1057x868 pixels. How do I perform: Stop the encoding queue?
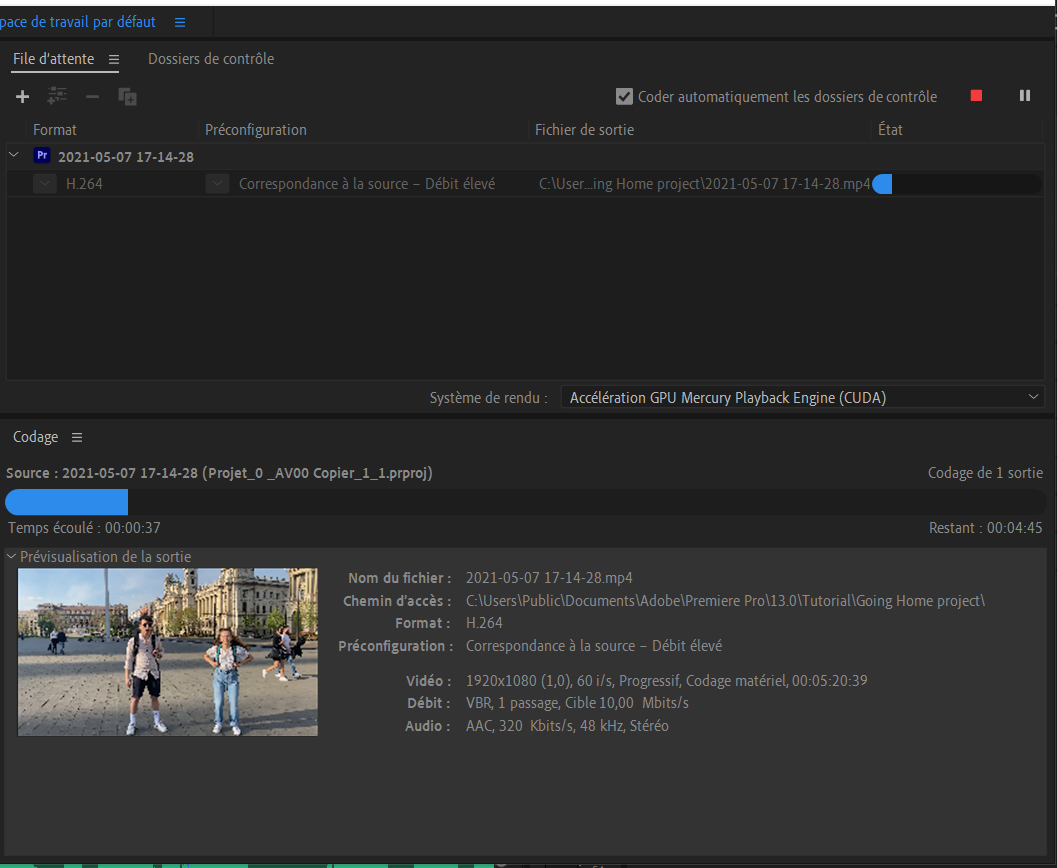point(976,96)
